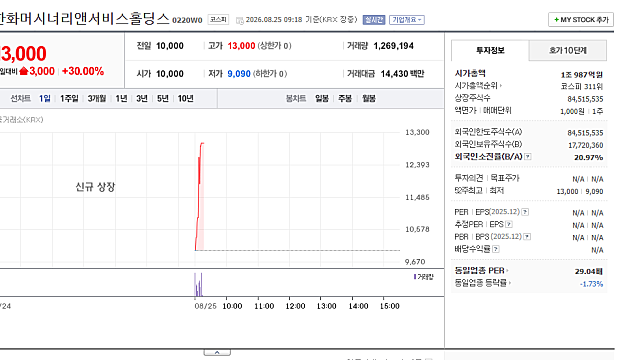Open the 시가총액순위 ranking link

[478, 86]
